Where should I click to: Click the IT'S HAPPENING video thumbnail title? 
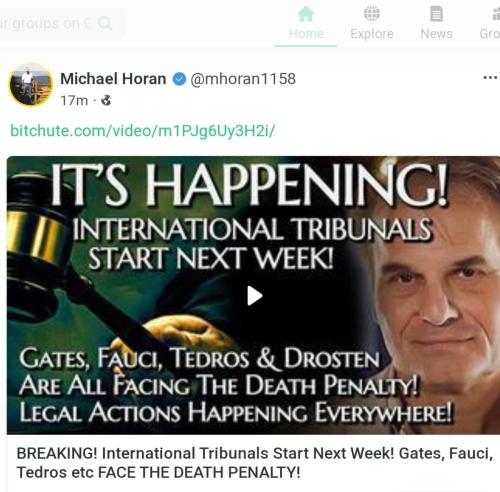[249, 184]
